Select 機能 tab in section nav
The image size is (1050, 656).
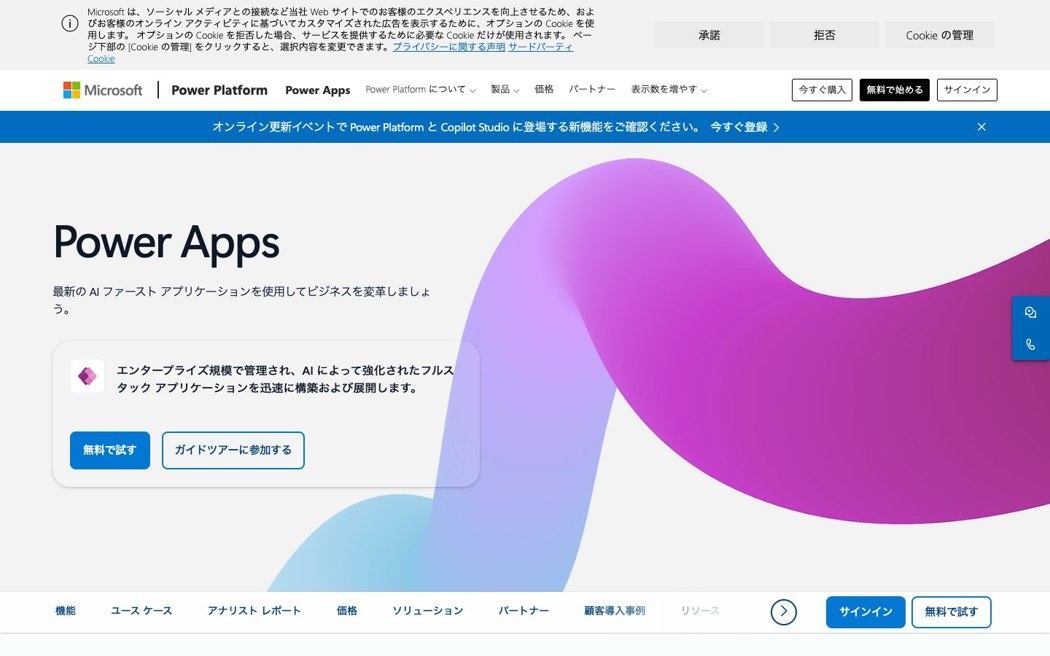pos(66,611)
